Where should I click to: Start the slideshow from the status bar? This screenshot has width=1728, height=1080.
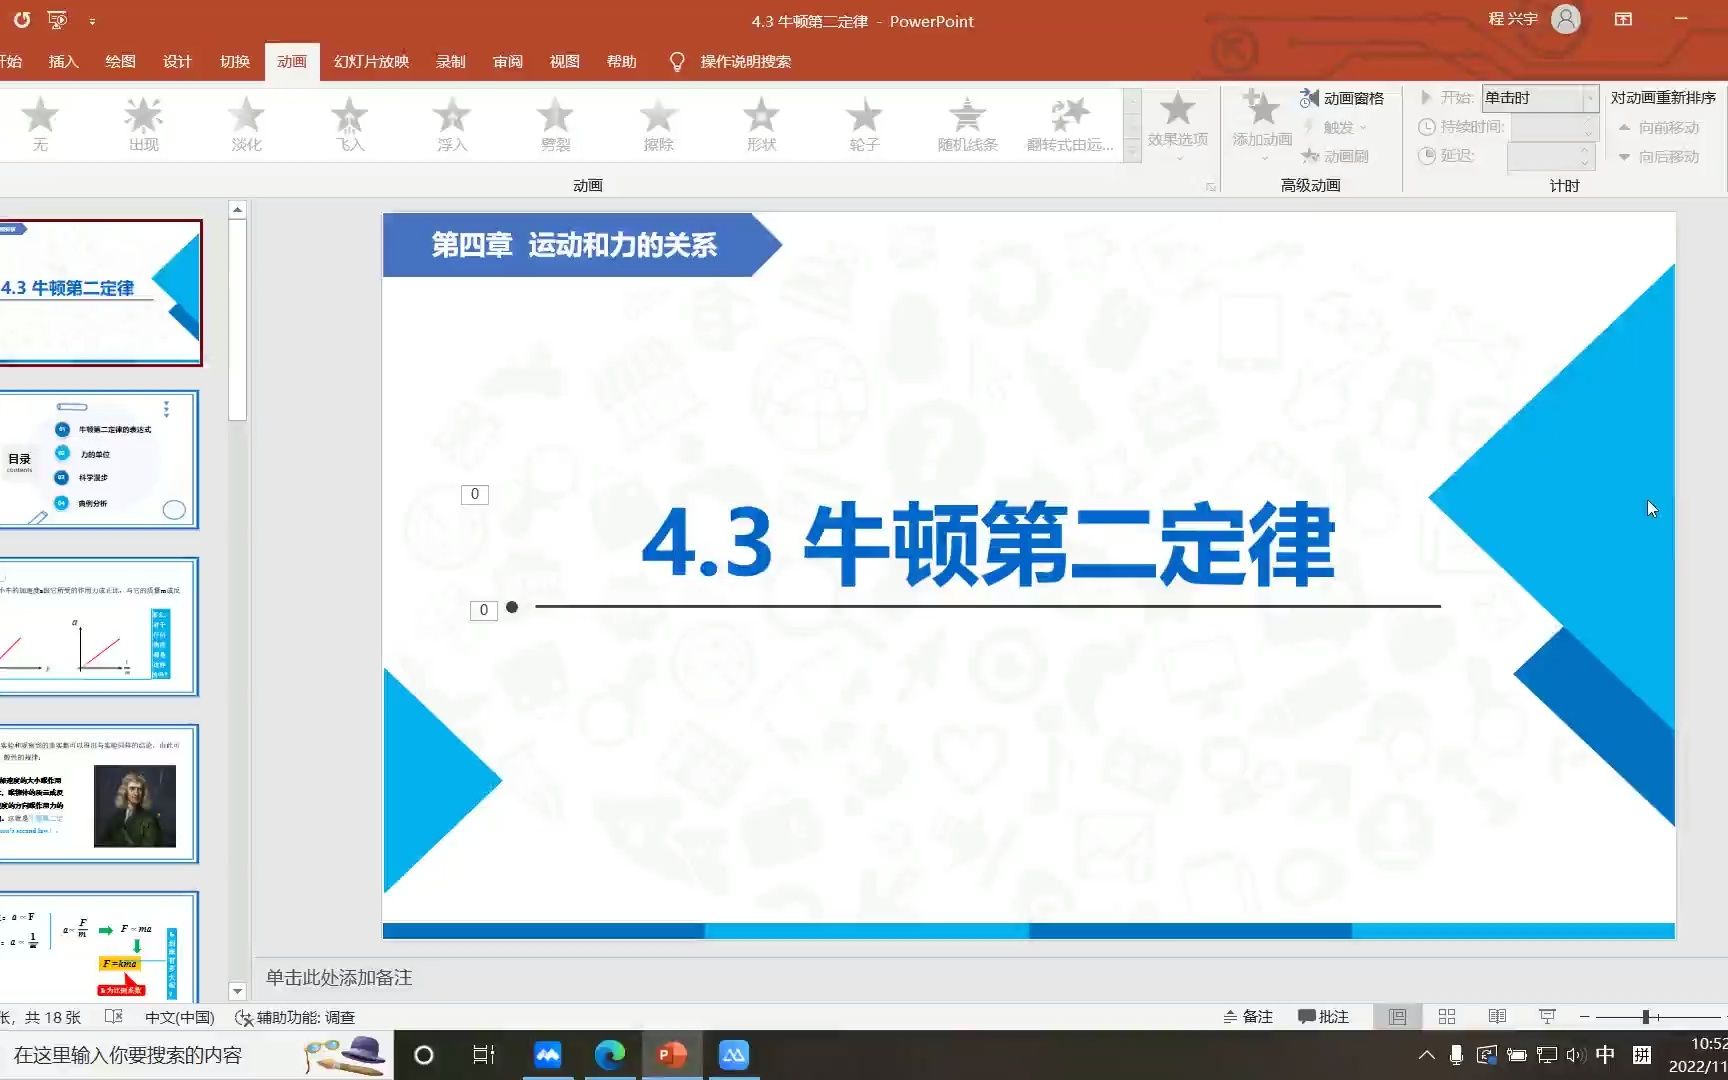(1546, 1016)
